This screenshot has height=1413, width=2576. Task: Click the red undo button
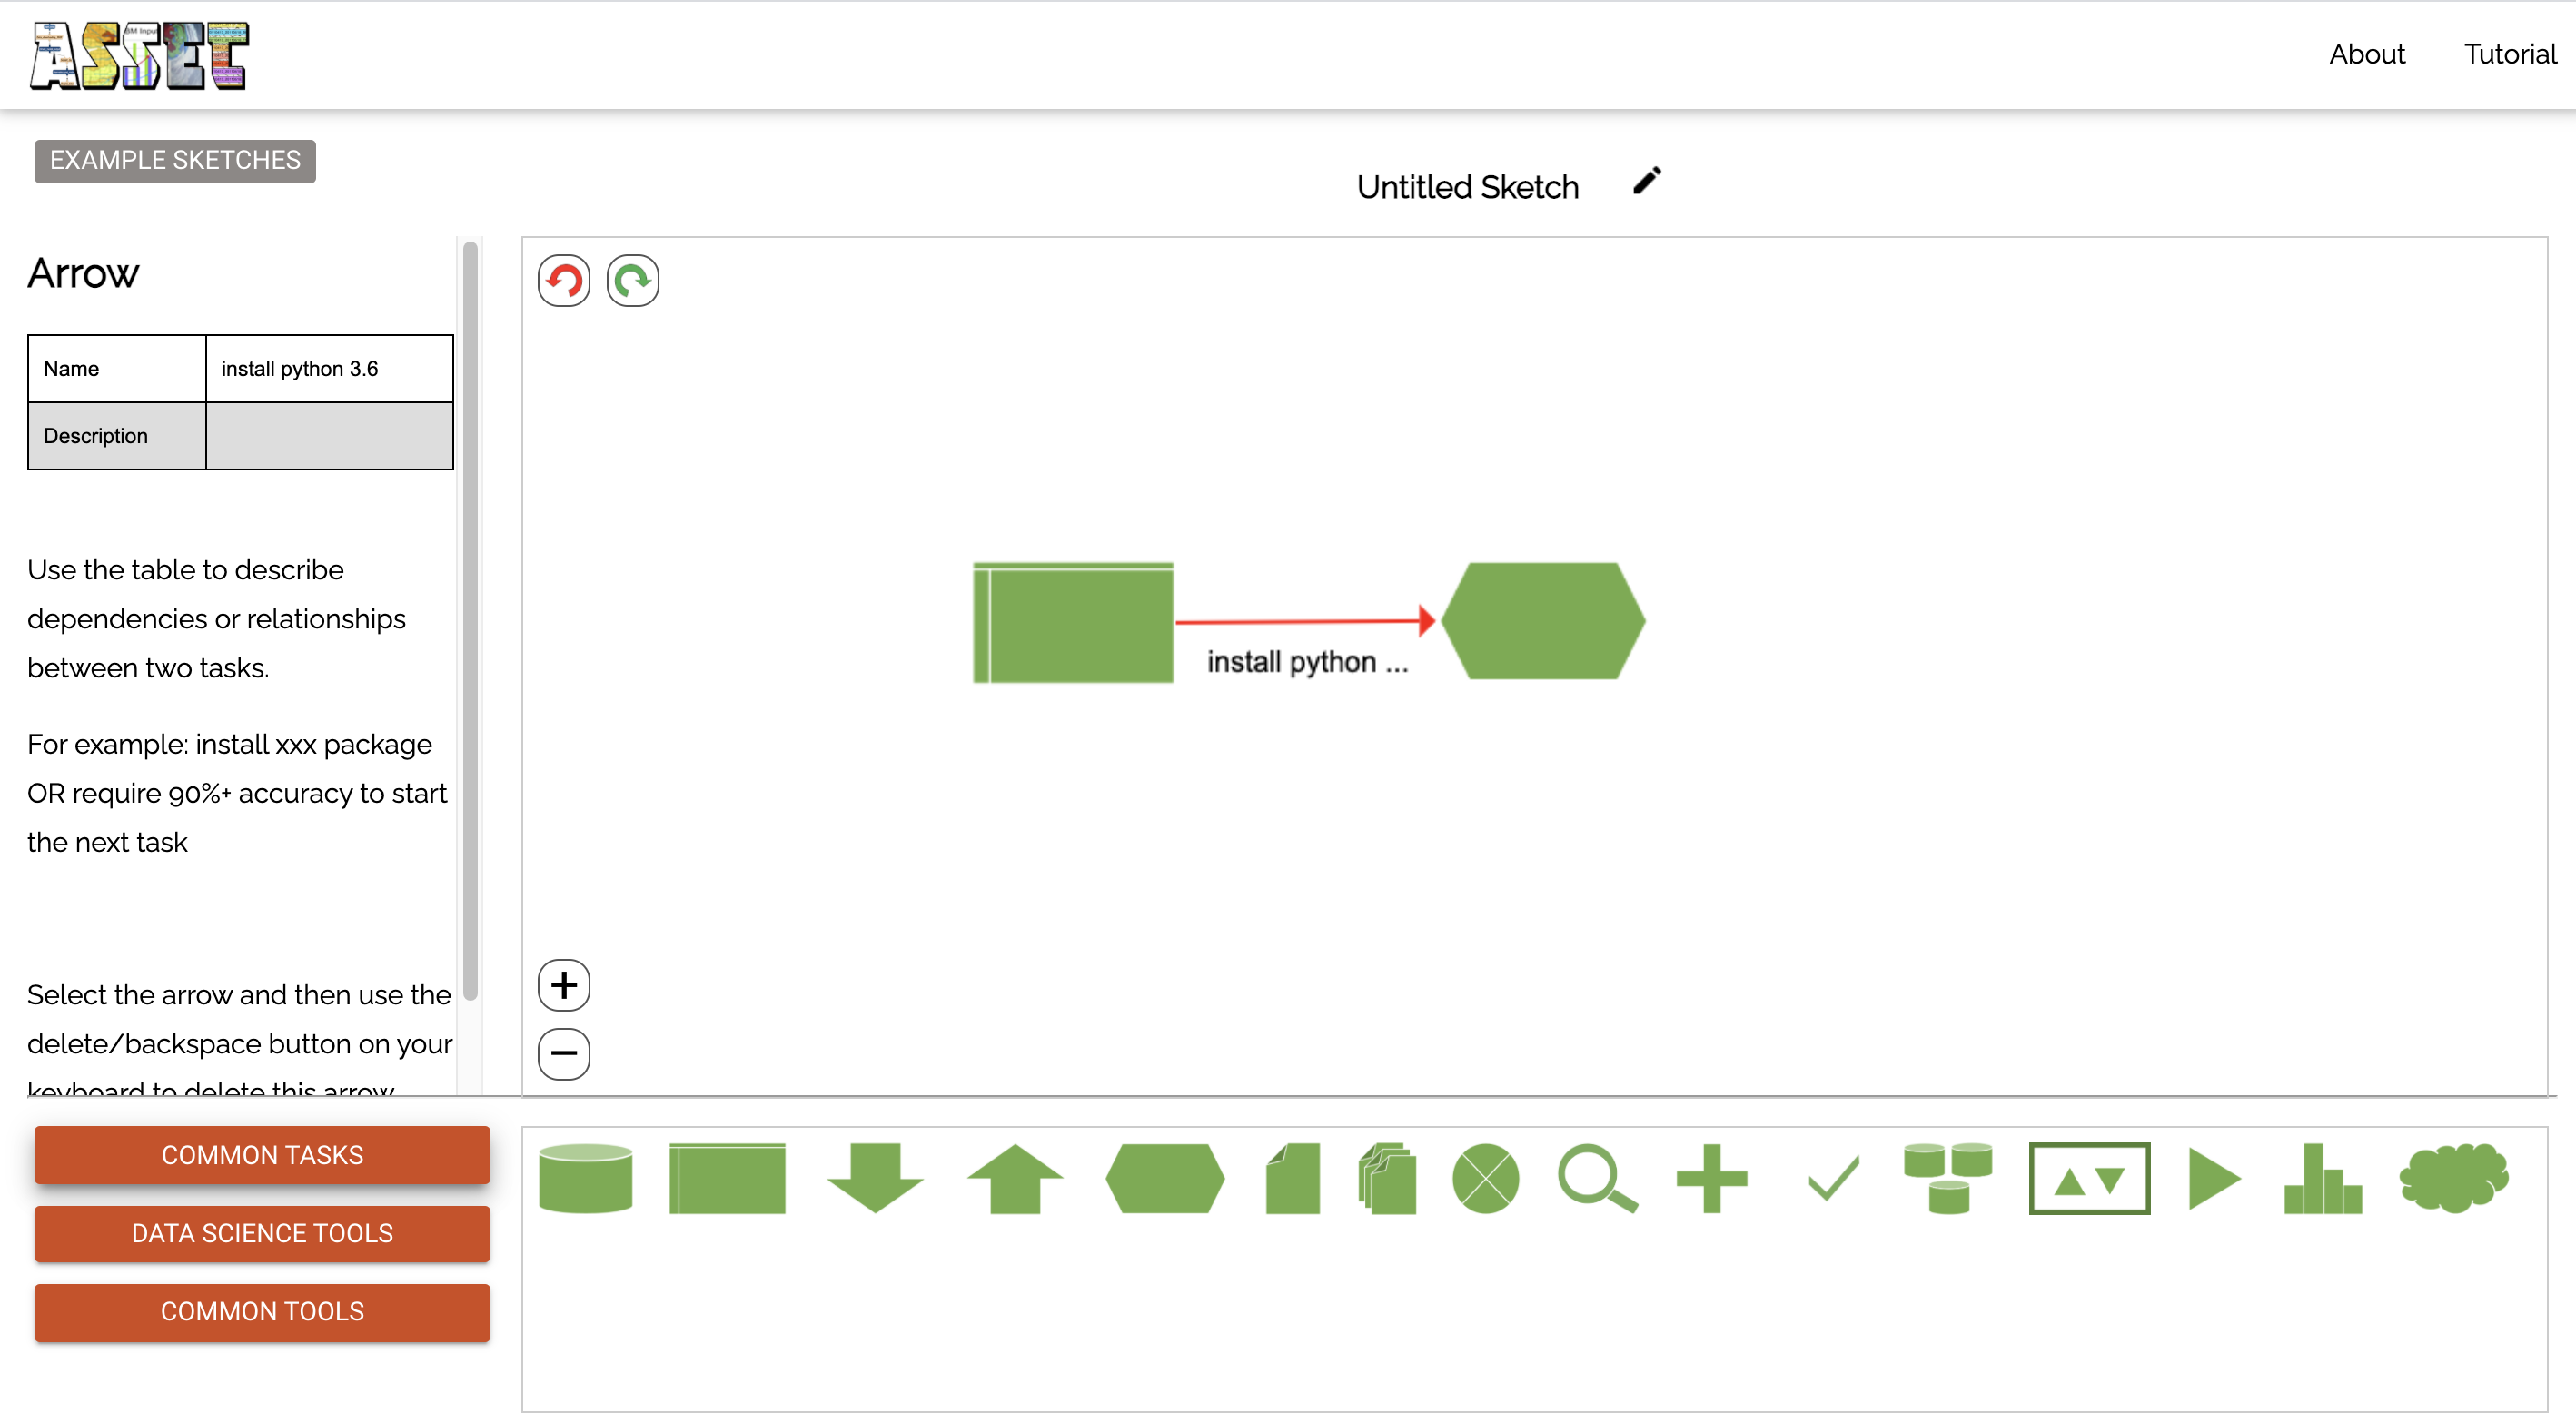click(x=564, y=281)
